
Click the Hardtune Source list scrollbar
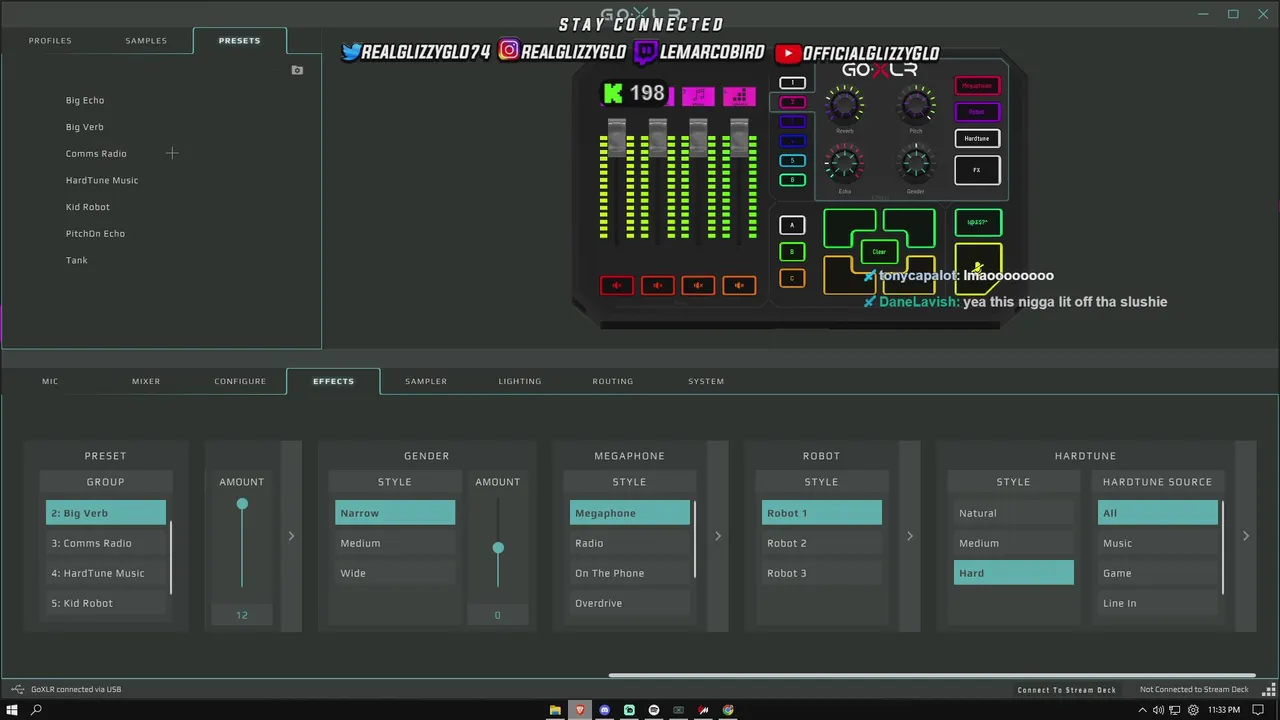[x=1223, y=547]
